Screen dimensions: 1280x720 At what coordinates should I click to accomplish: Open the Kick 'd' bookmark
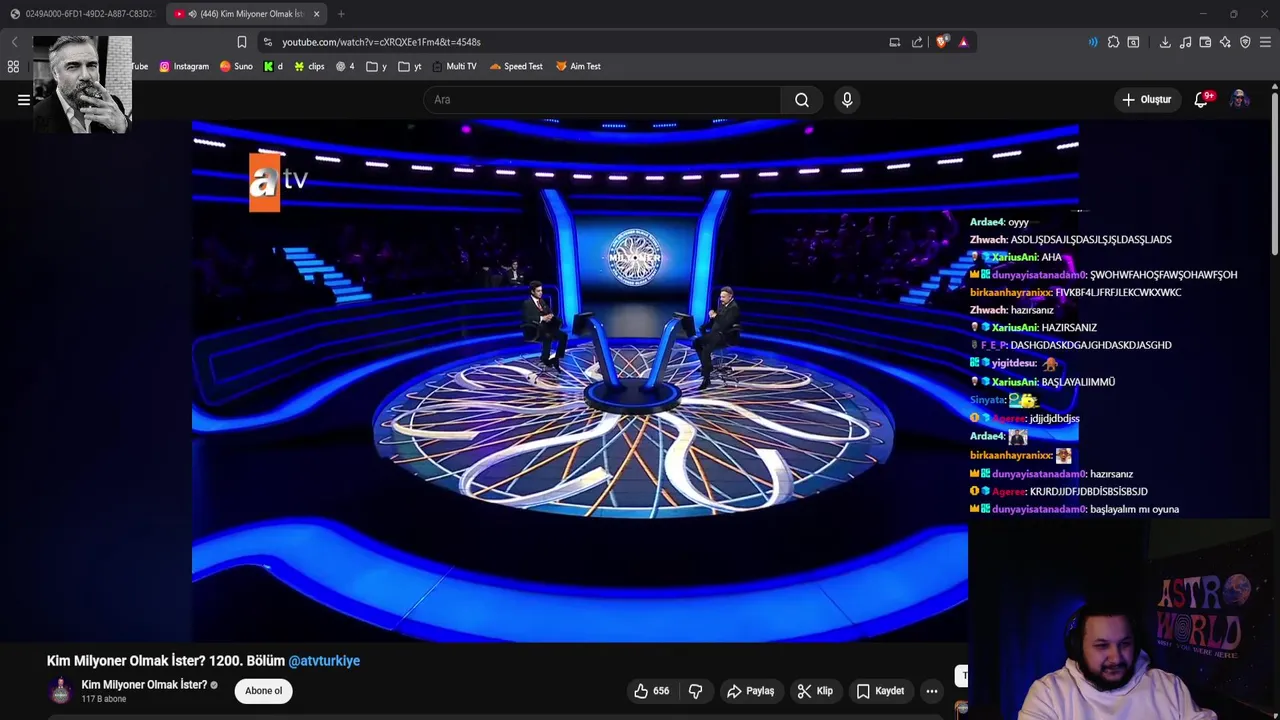[273, 66]
